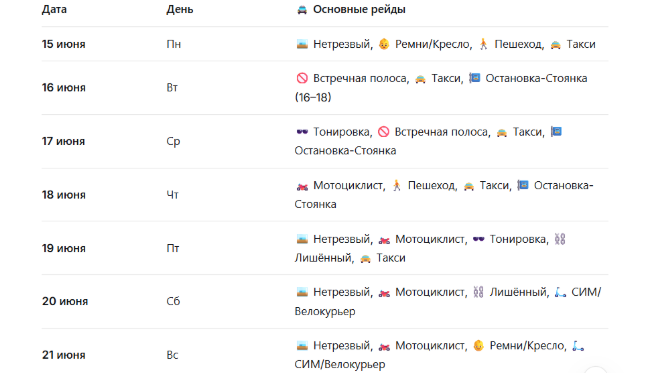Click the День column header

pos(180,9)
